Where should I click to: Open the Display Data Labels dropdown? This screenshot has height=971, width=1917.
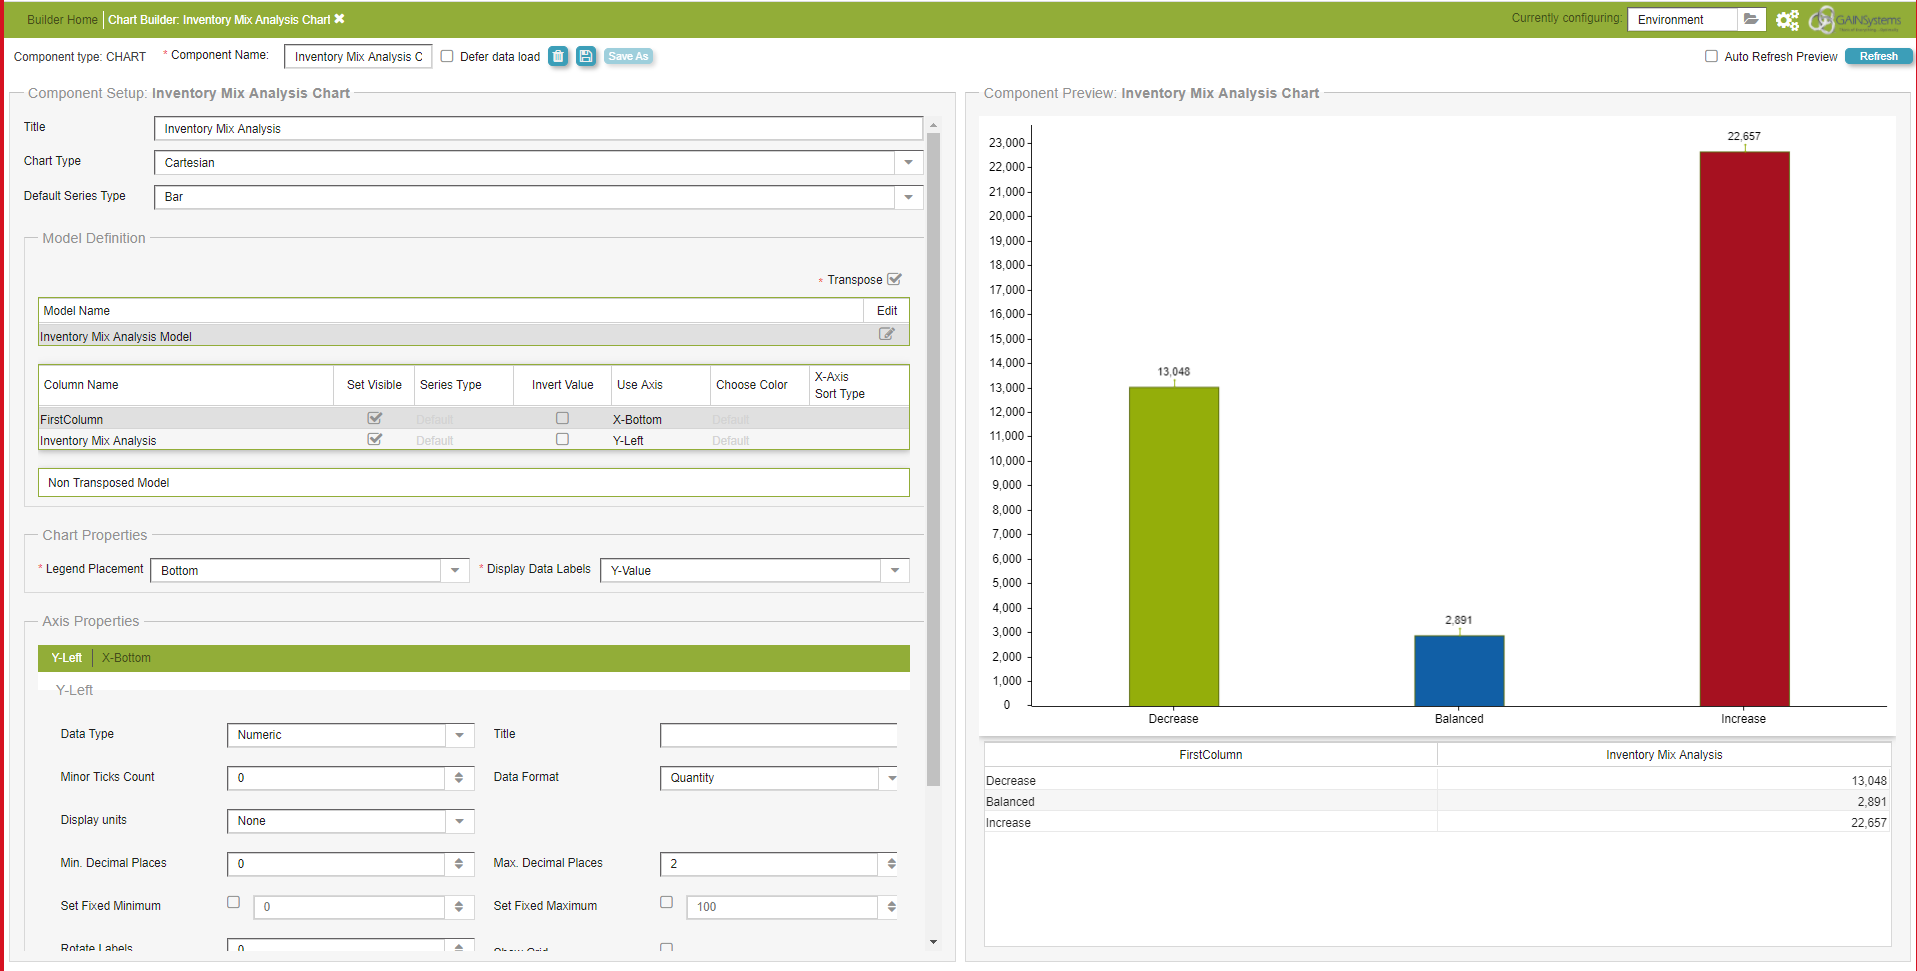tap(895, 570)
